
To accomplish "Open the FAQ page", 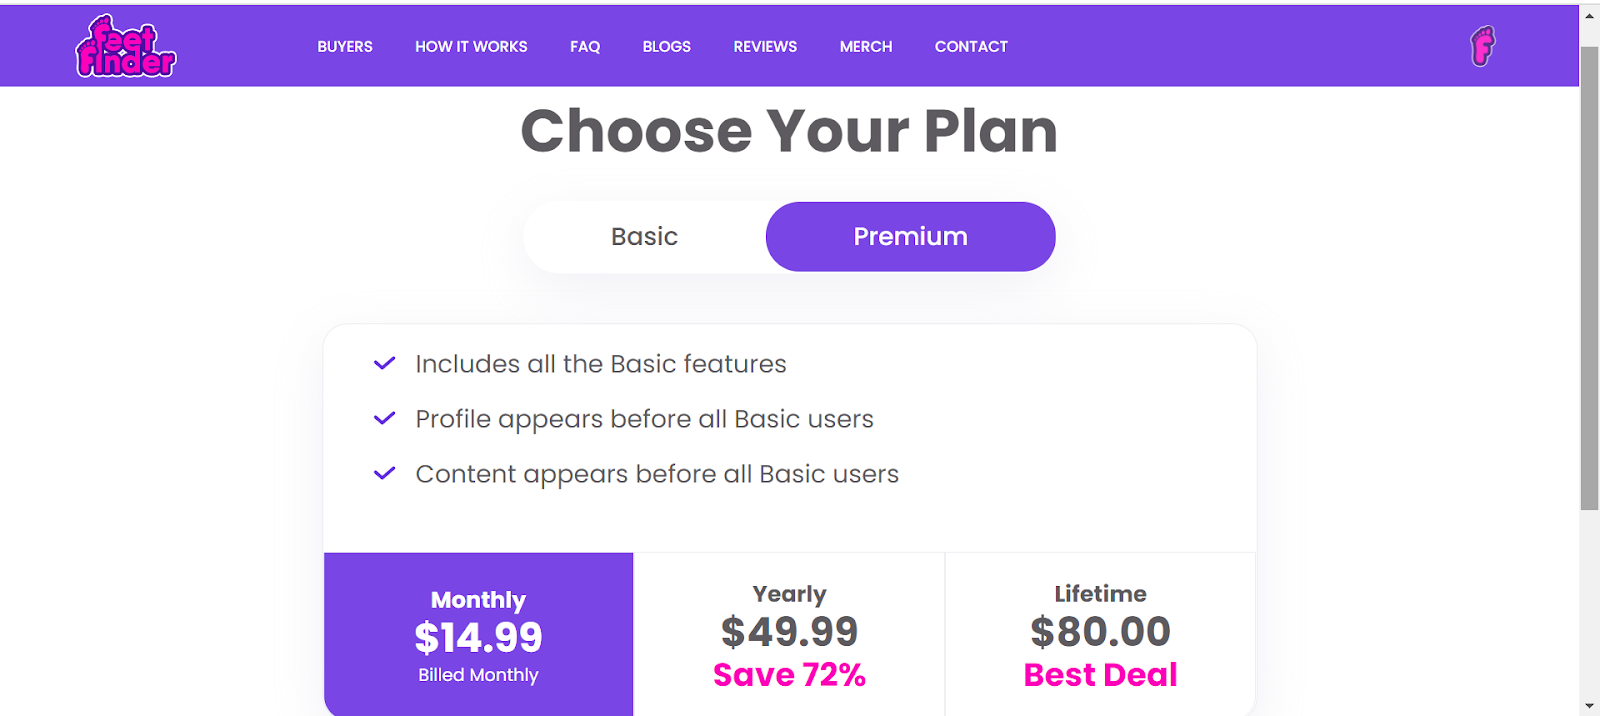I will (x=585, y=47).
